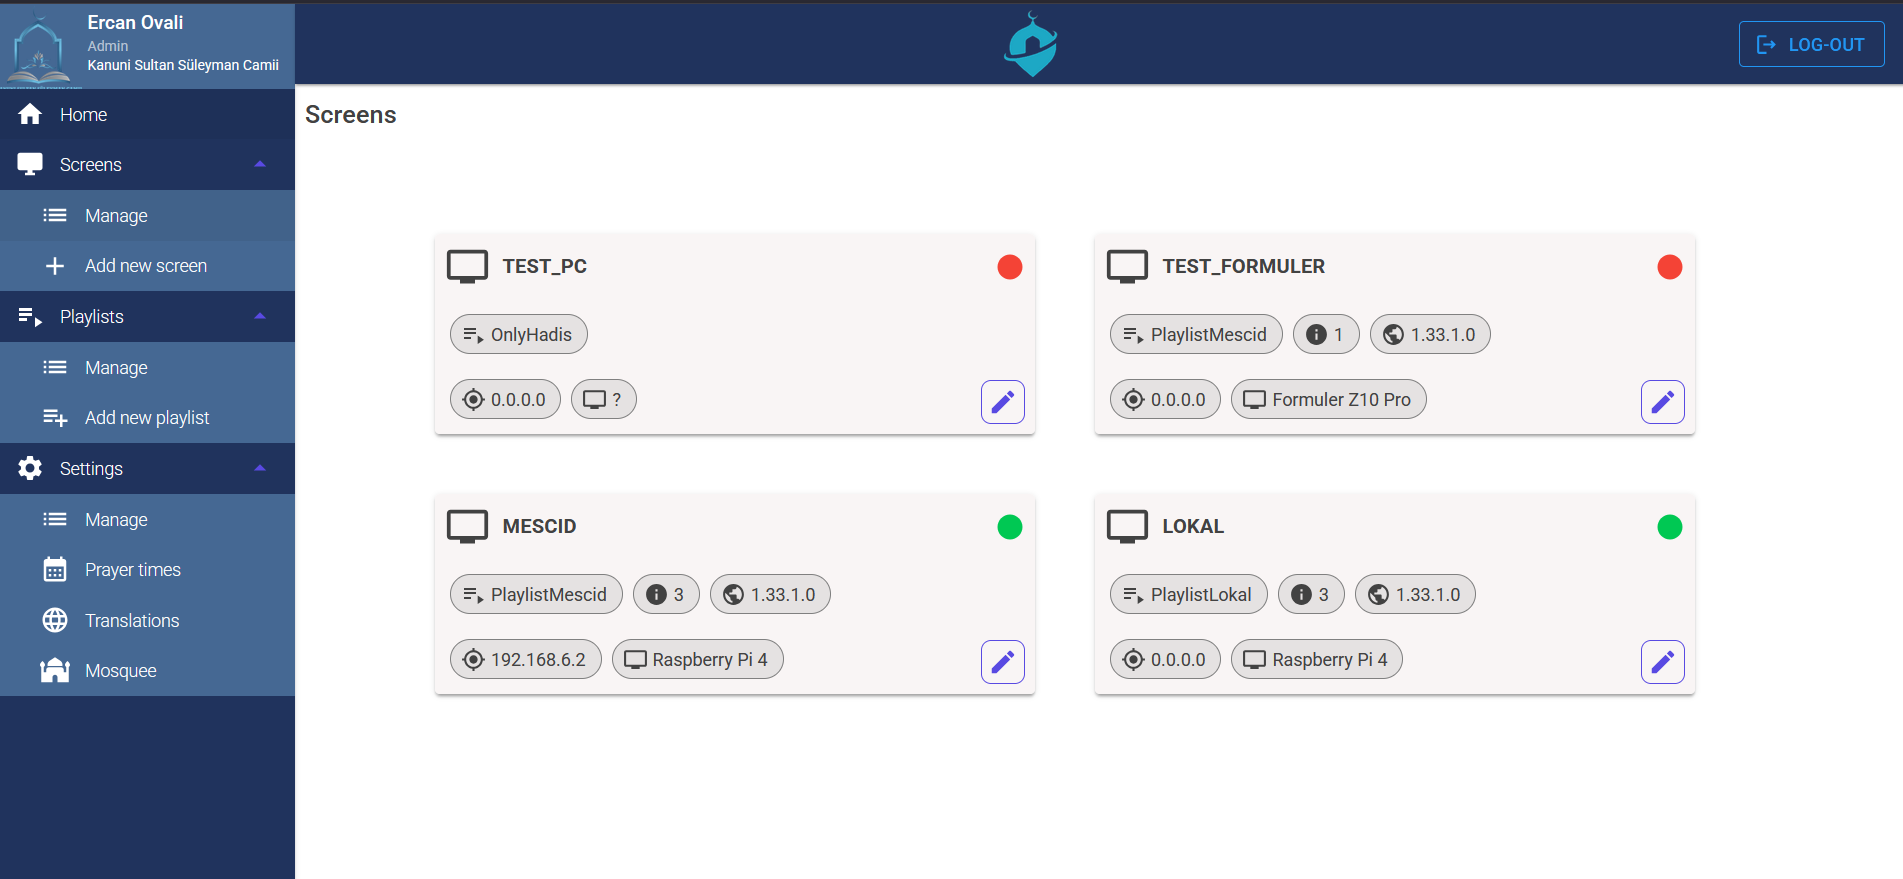Collapse the Playlists sidebar section
The width and height of the screenshot is (1903, 879).
click(x=260, y=317)
